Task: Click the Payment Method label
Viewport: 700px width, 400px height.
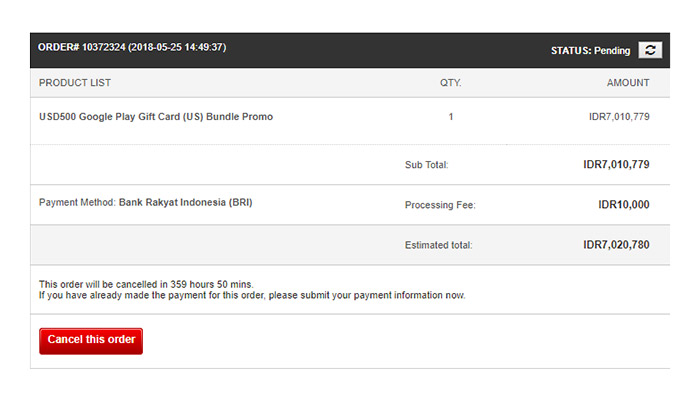Action: coord(77,203)
